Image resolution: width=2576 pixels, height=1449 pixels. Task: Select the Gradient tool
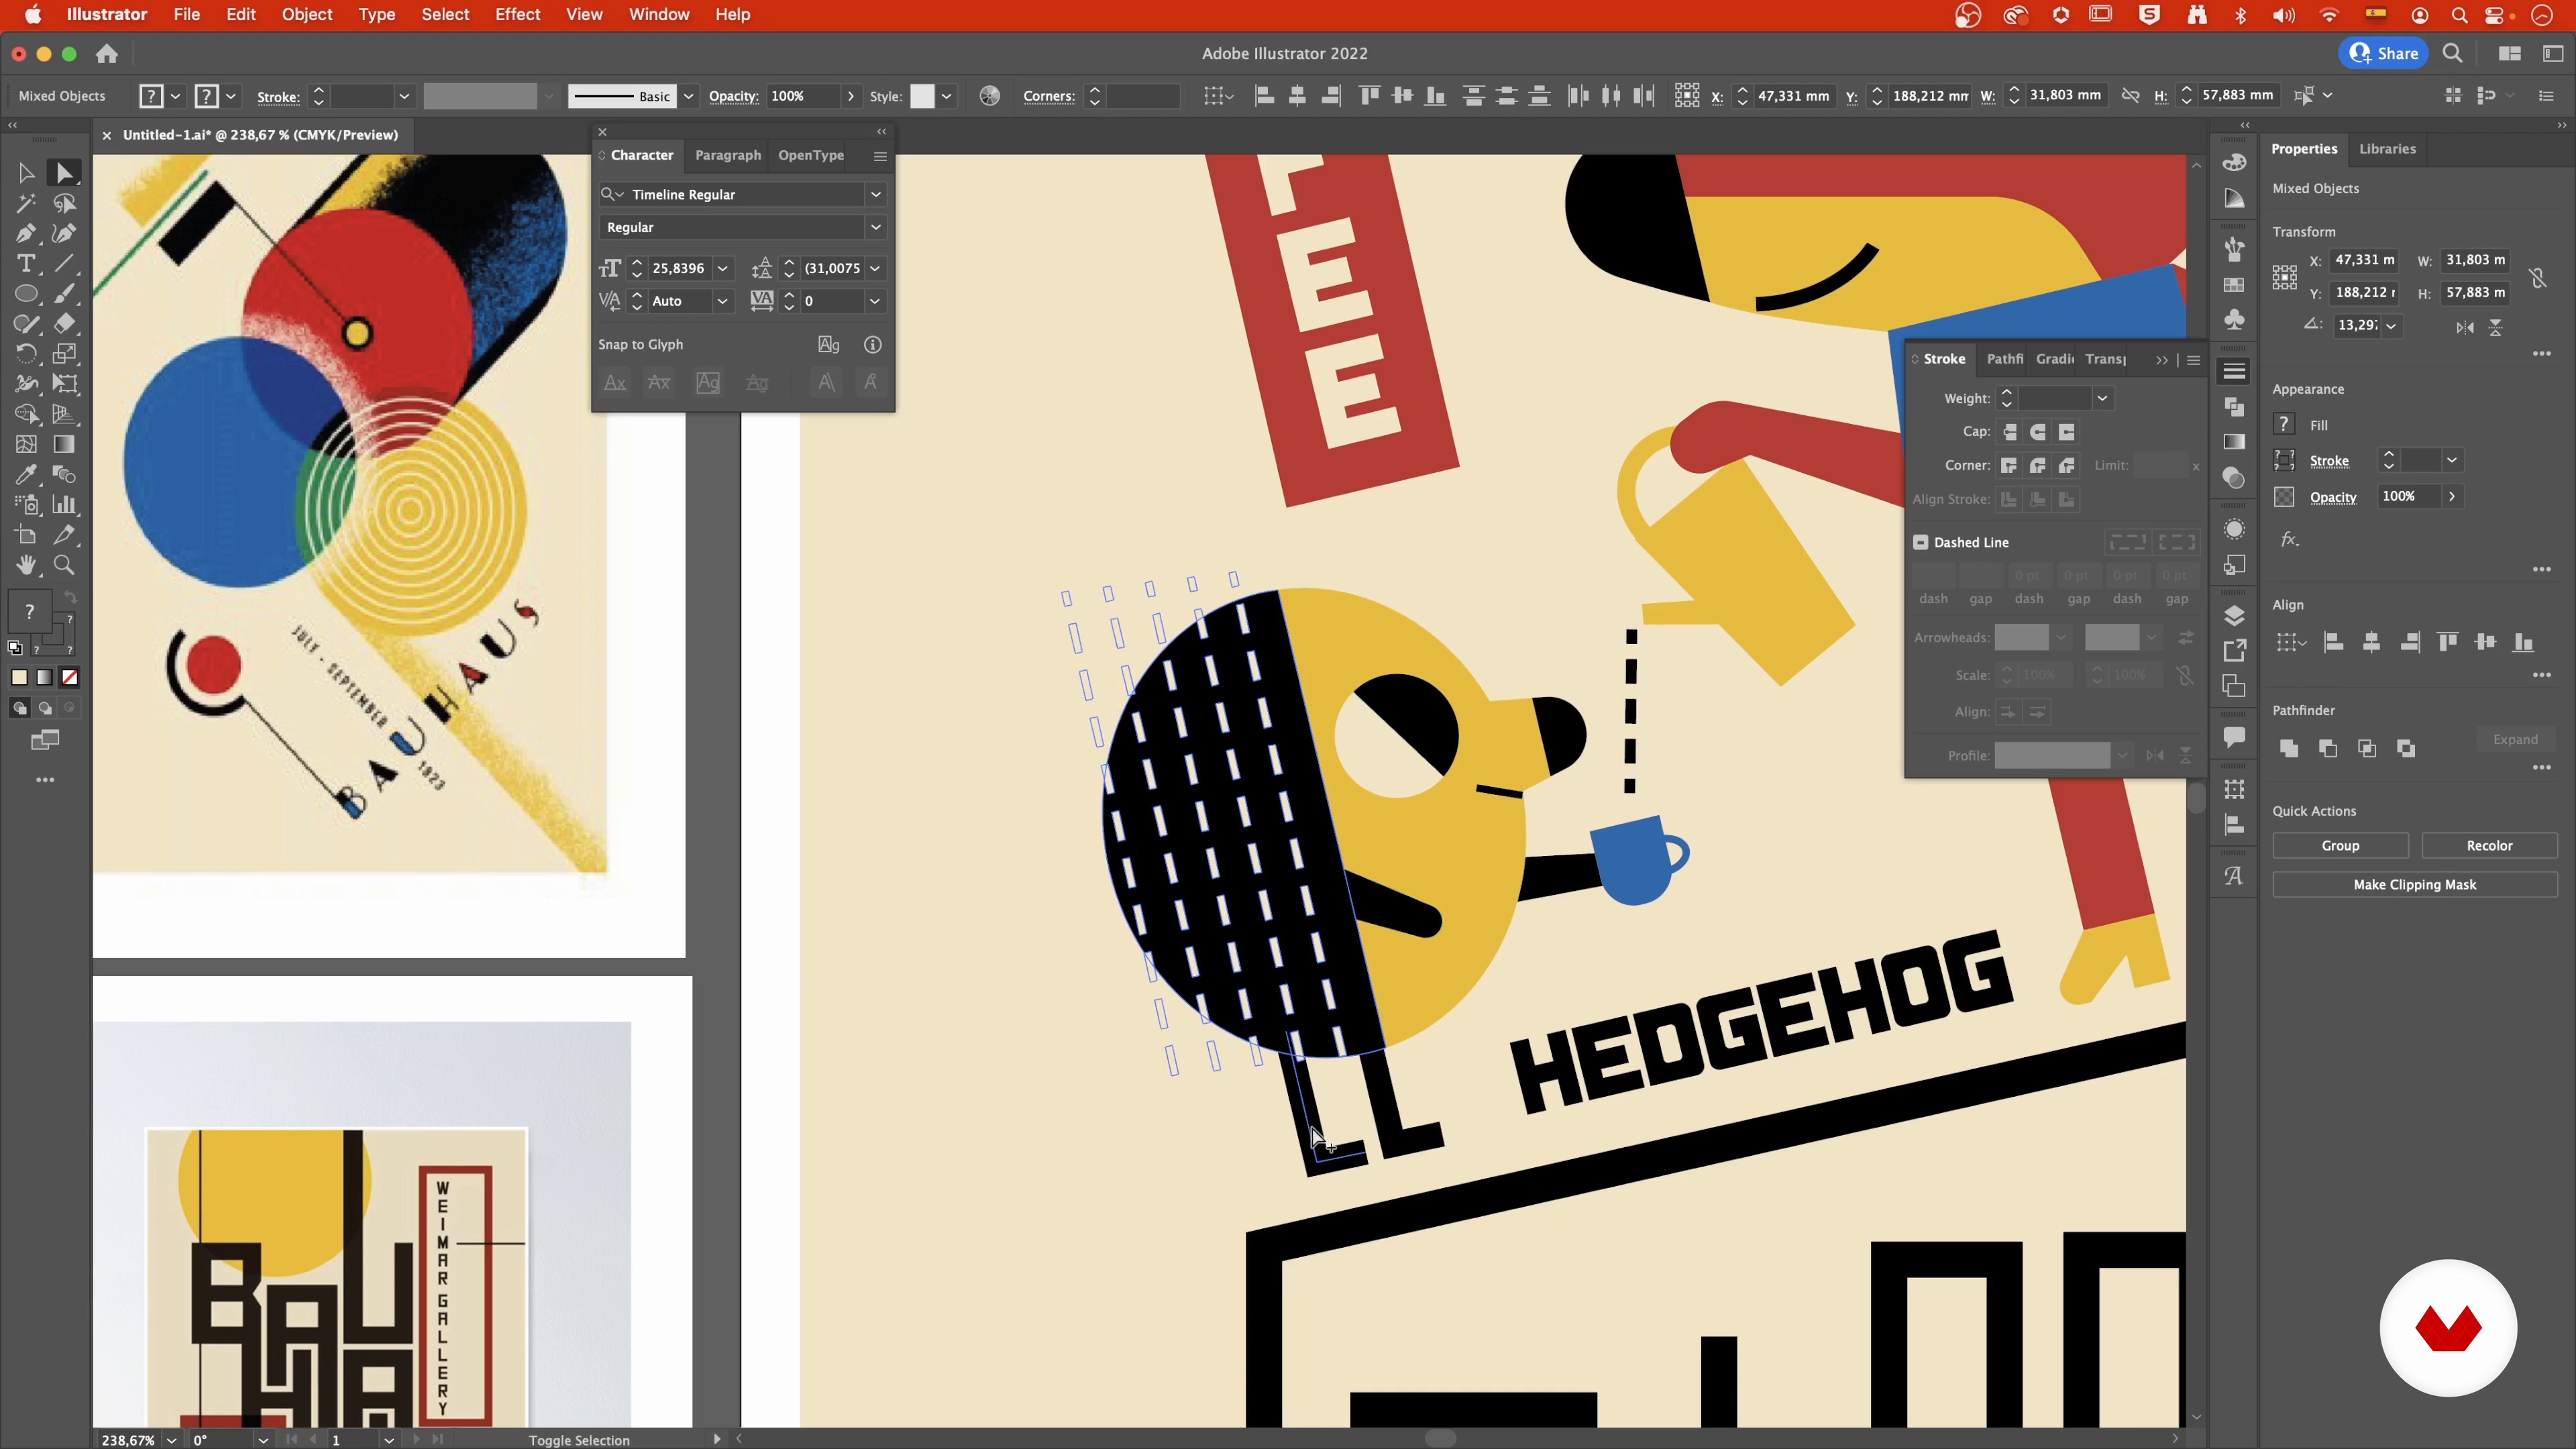tap(64, 444)
